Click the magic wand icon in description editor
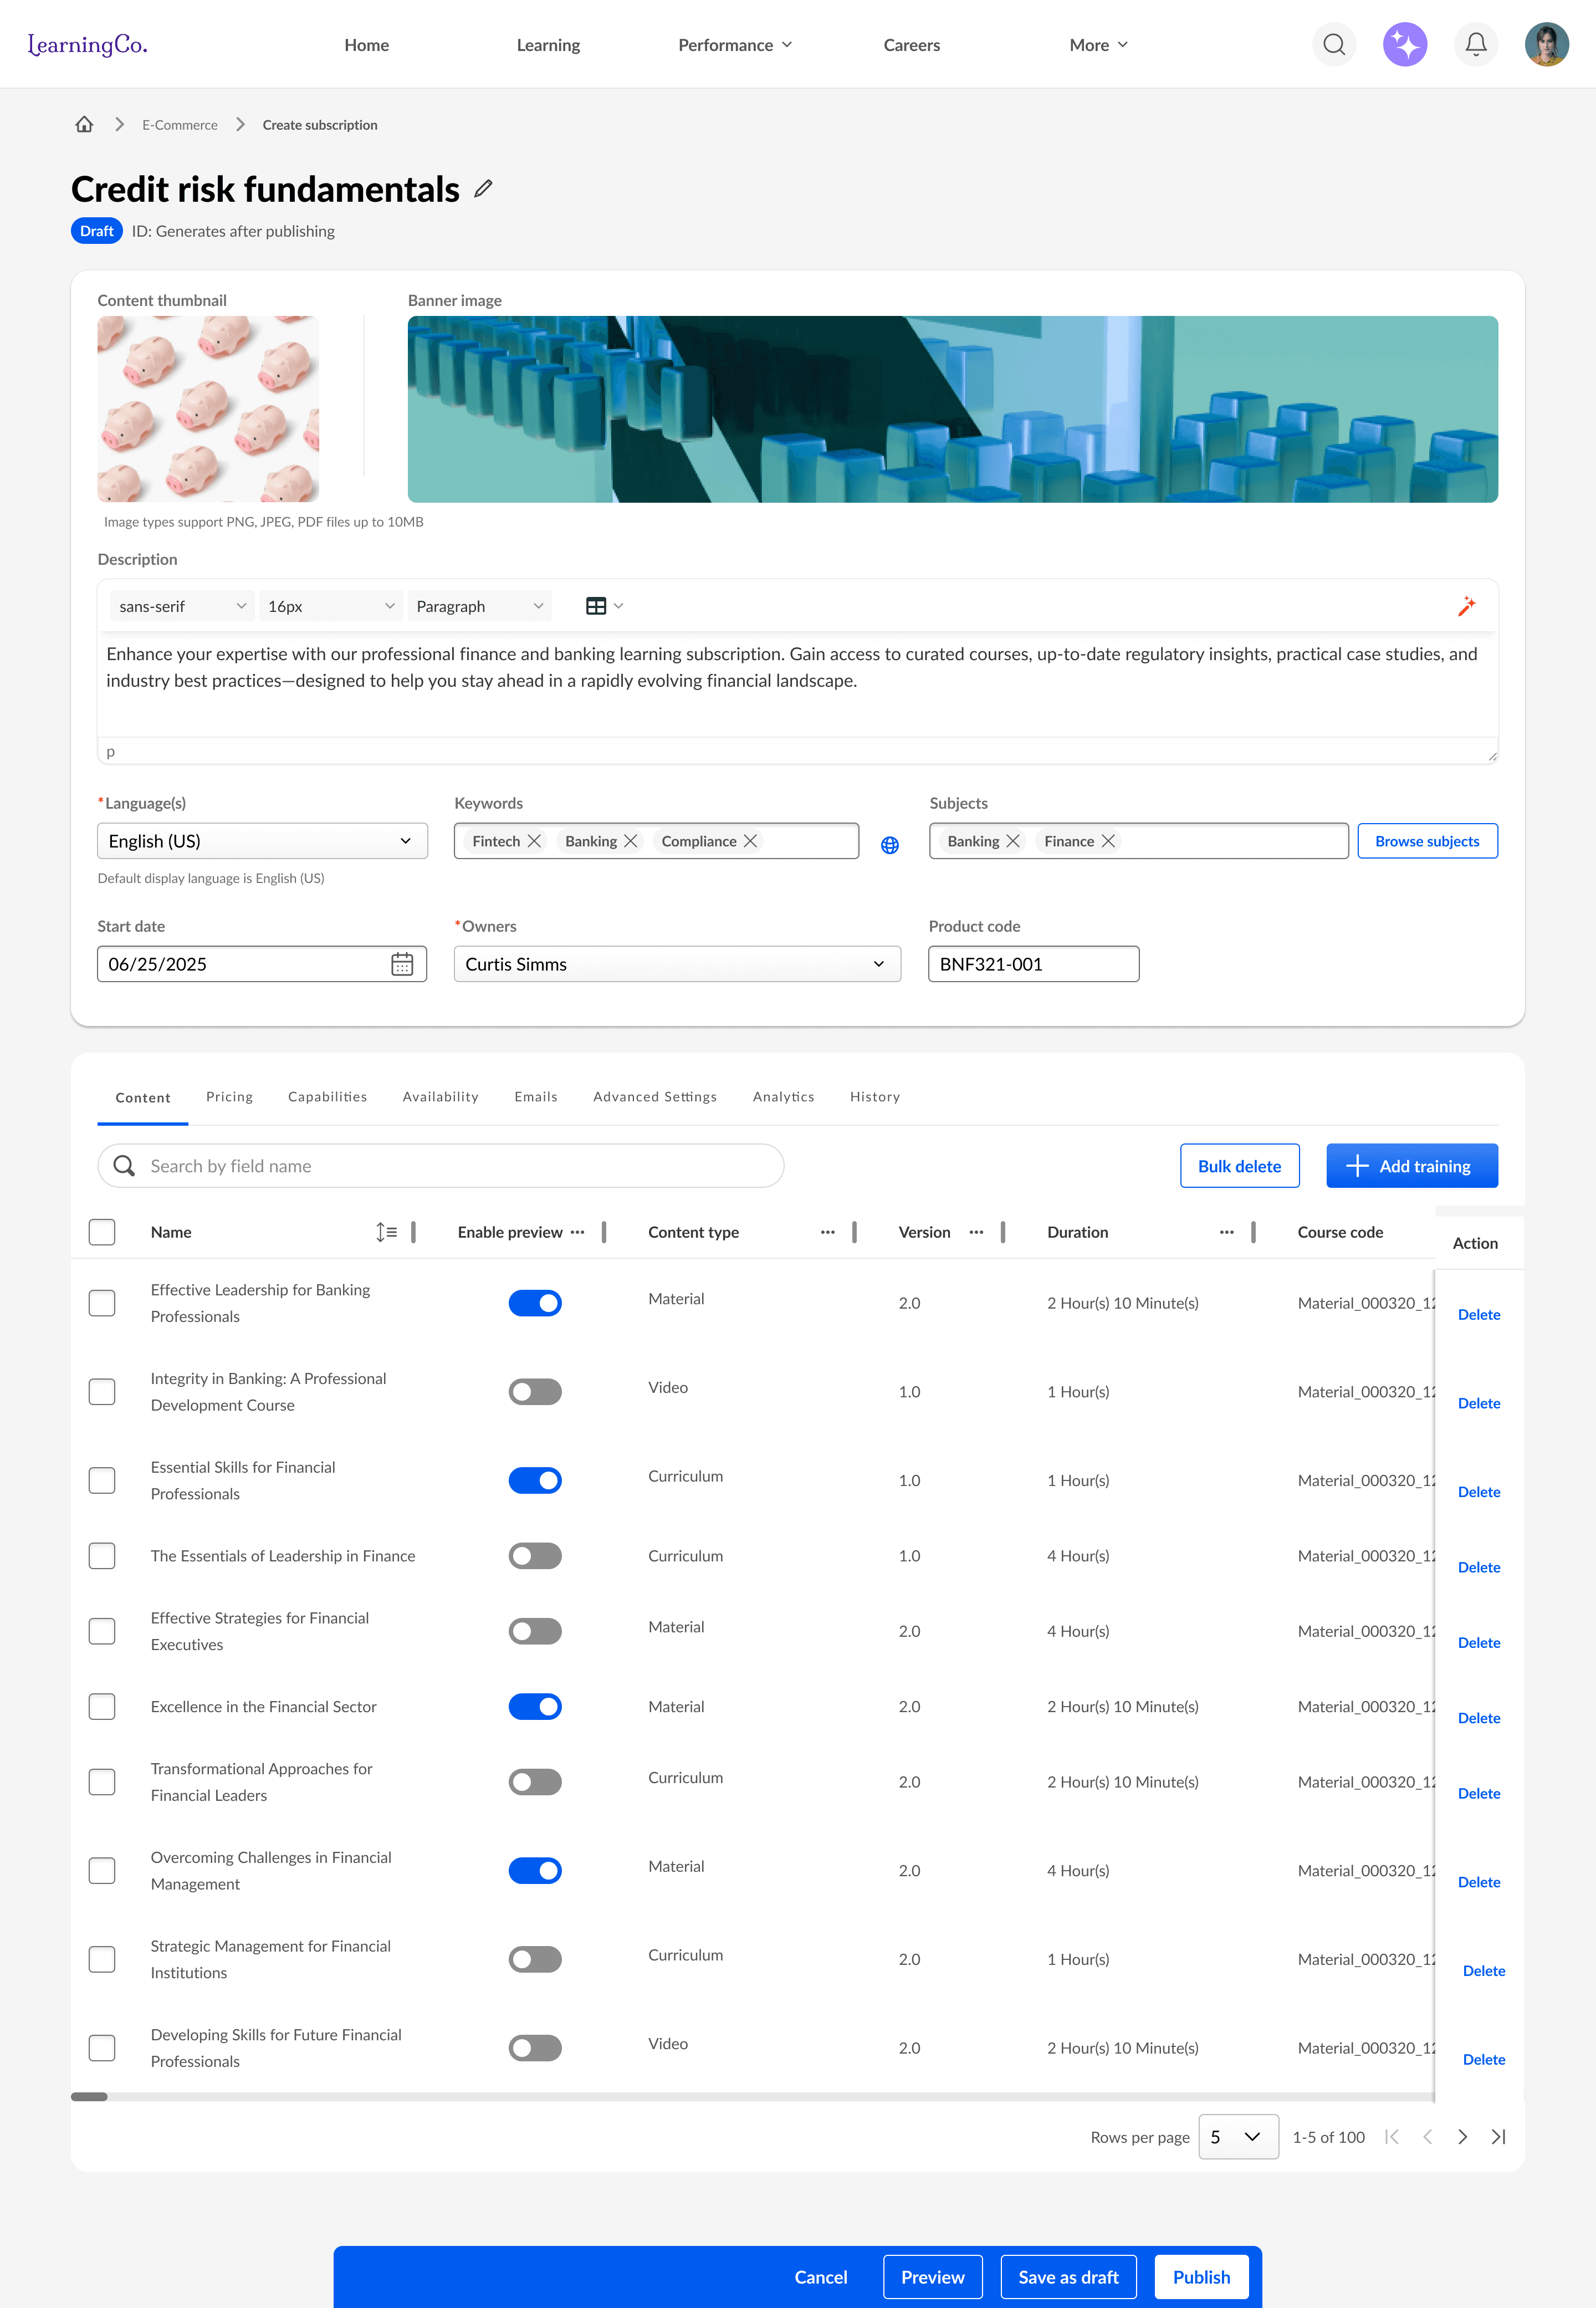 (x=1466, y=606)
